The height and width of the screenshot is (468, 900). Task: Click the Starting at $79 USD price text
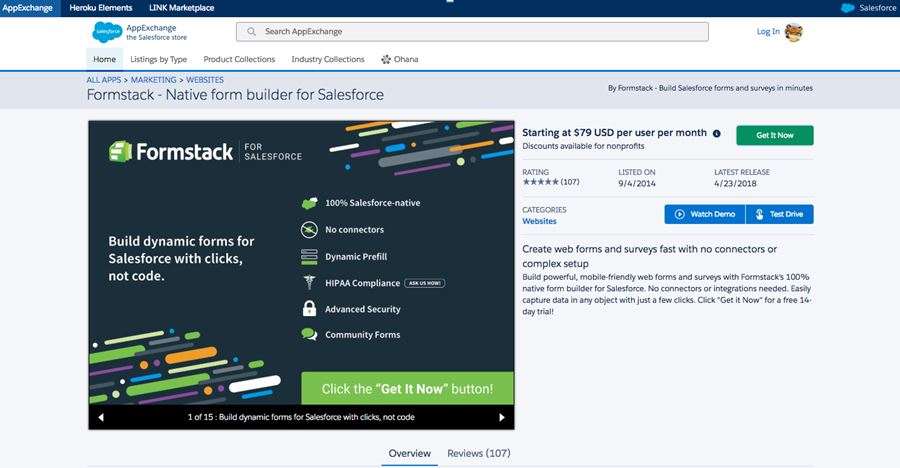tap(614, 133)
